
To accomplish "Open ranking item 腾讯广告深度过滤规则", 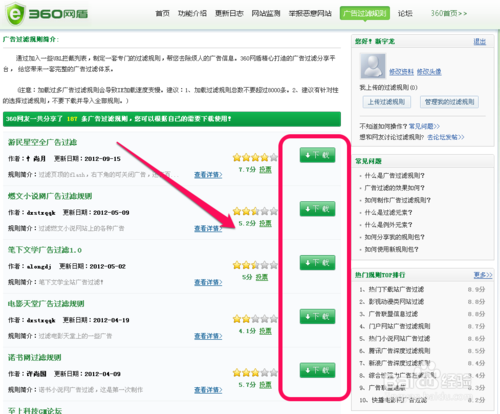I will click(x=399, y=351).
